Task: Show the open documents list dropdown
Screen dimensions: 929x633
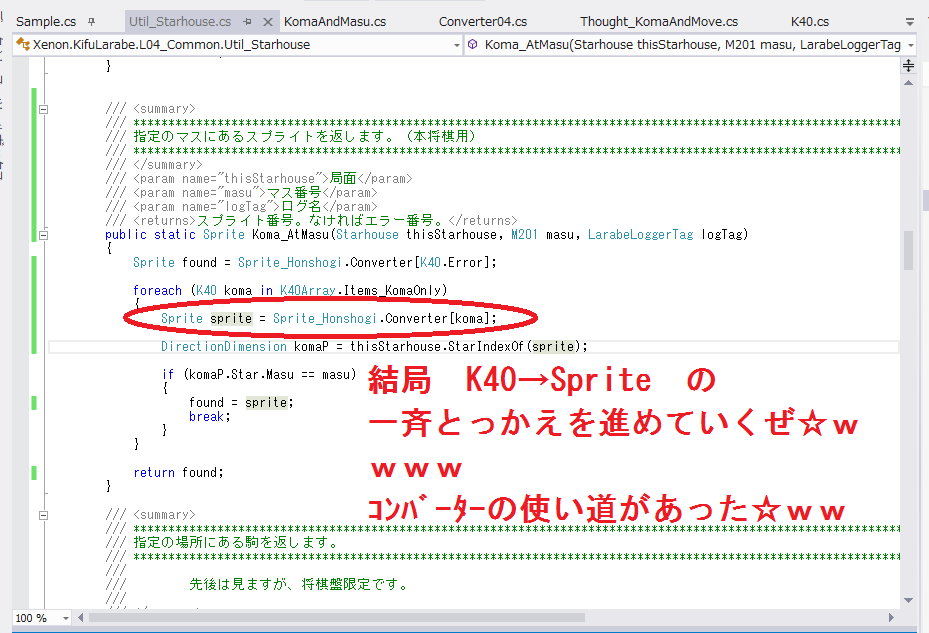Action: coord(909,22)
